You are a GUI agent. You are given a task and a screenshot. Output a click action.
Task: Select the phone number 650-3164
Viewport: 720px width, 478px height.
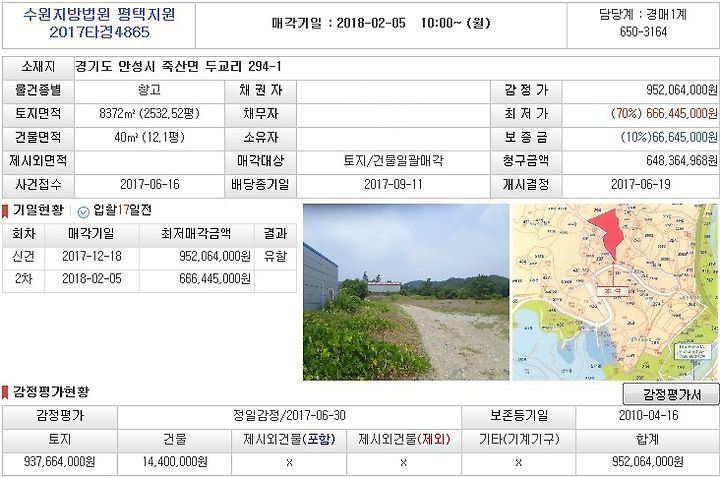(643, 32)
